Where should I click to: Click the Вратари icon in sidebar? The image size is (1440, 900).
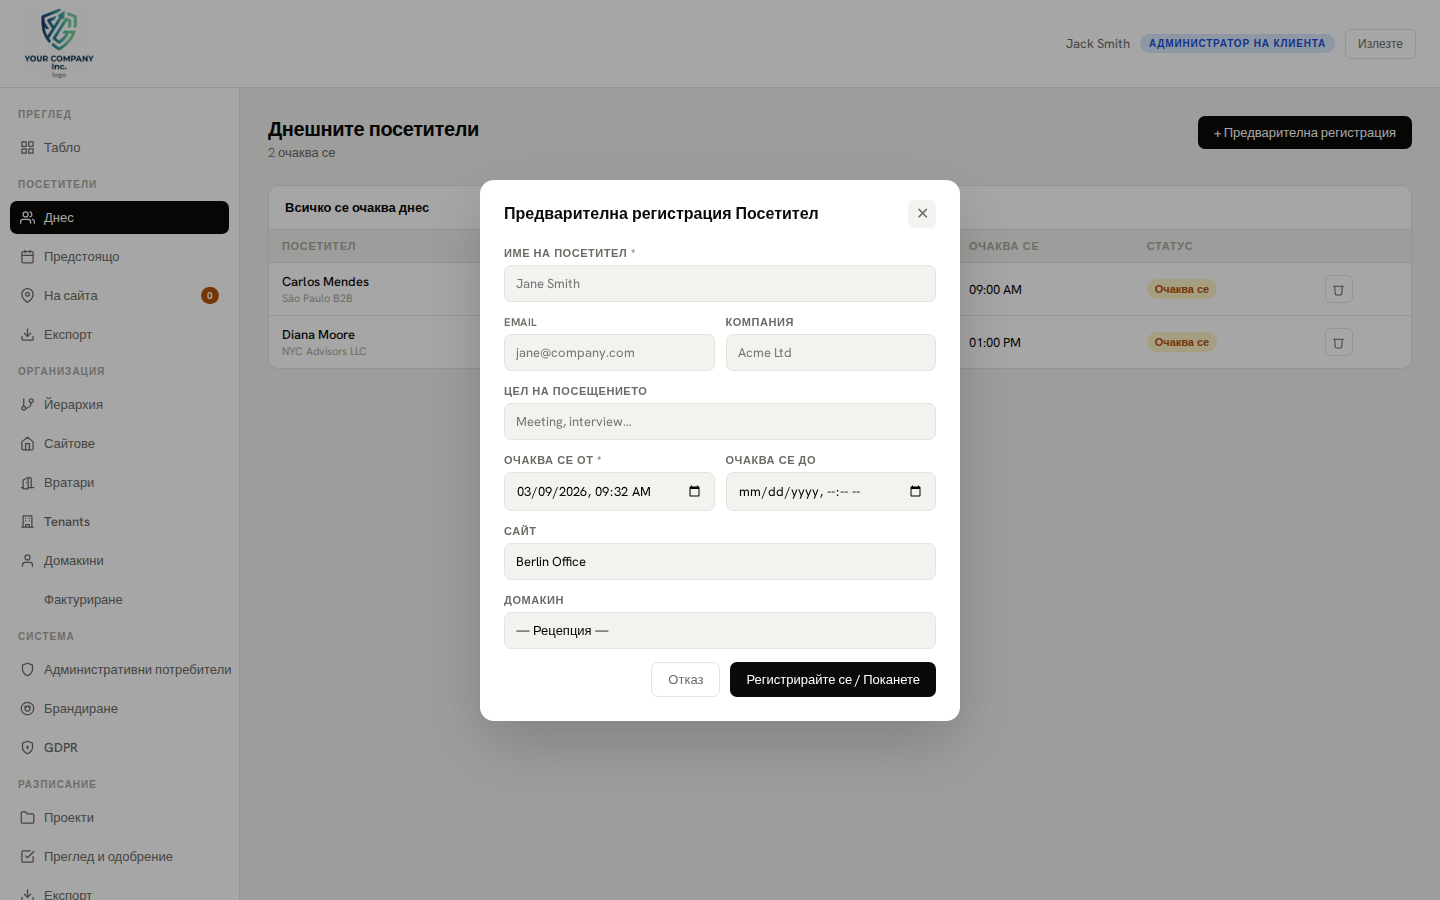28,482
